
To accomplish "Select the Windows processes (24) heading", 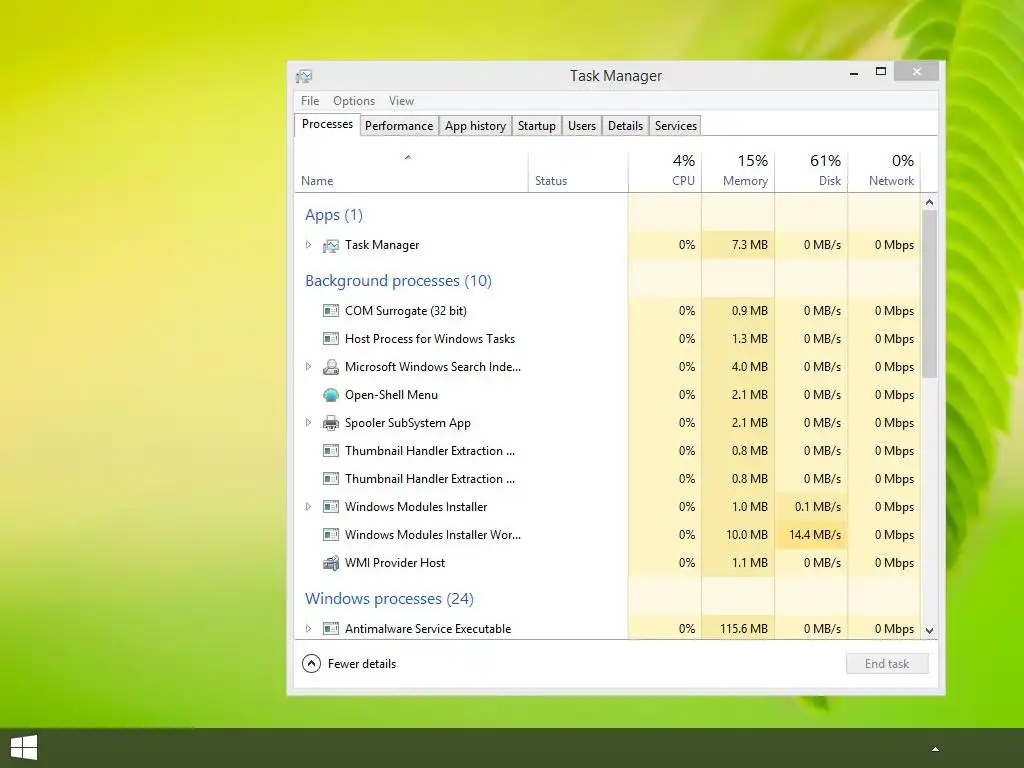I will point(389,599).
